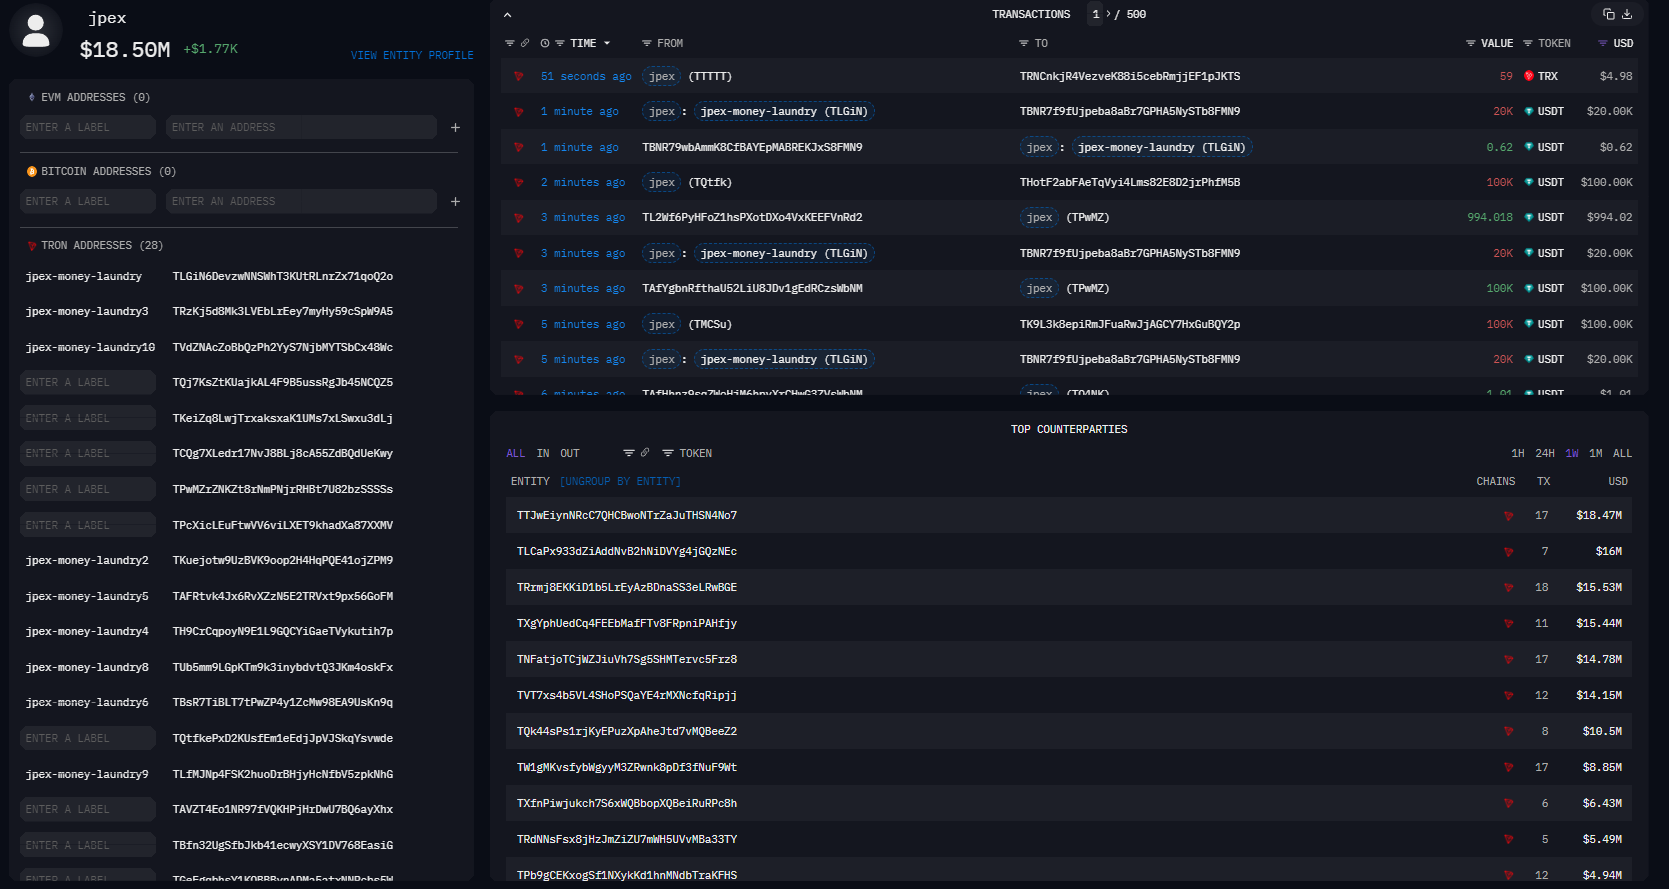Add EVM address with plus icon
The height and width of the screenshot is (889, 1669).
pyautogui.click(x=455, y=127)
